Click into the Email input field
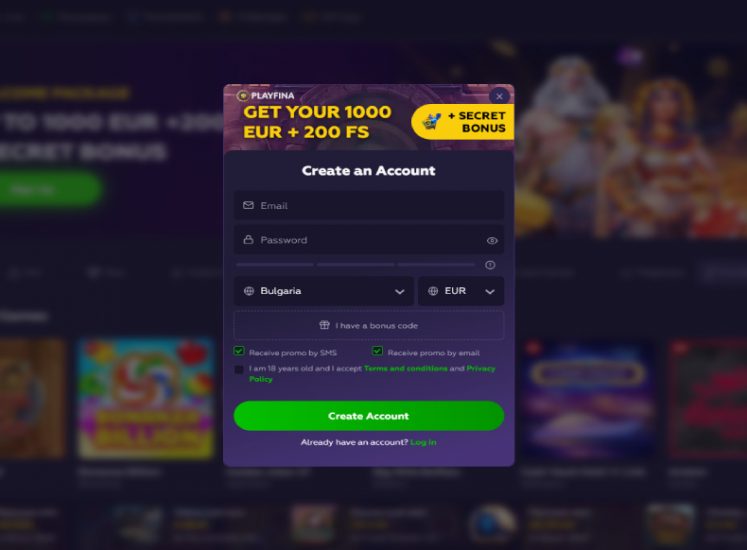Image resolution: width=747 pixels, height=550 pixels. tap(369, 205)
